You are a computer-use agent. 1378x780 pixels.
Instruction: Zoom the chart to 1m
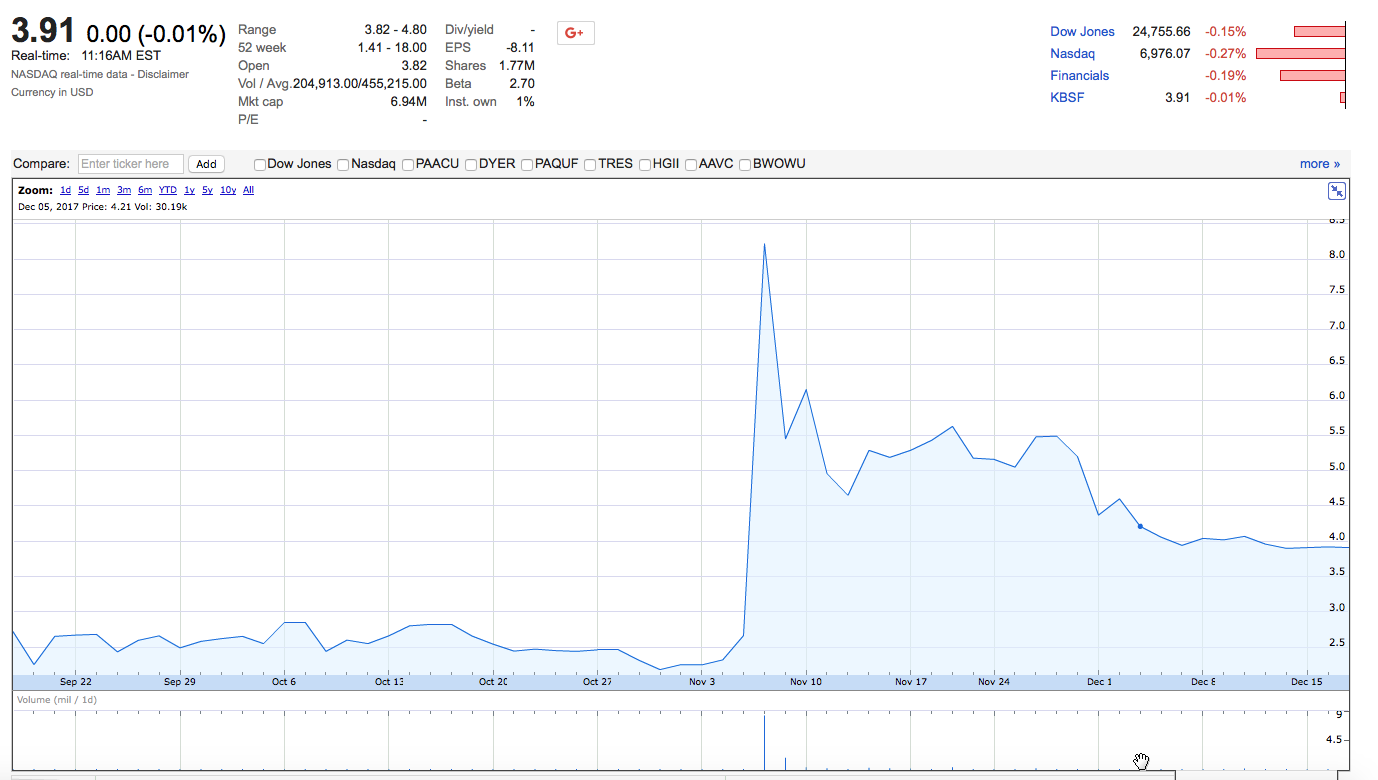pos(103,190)
